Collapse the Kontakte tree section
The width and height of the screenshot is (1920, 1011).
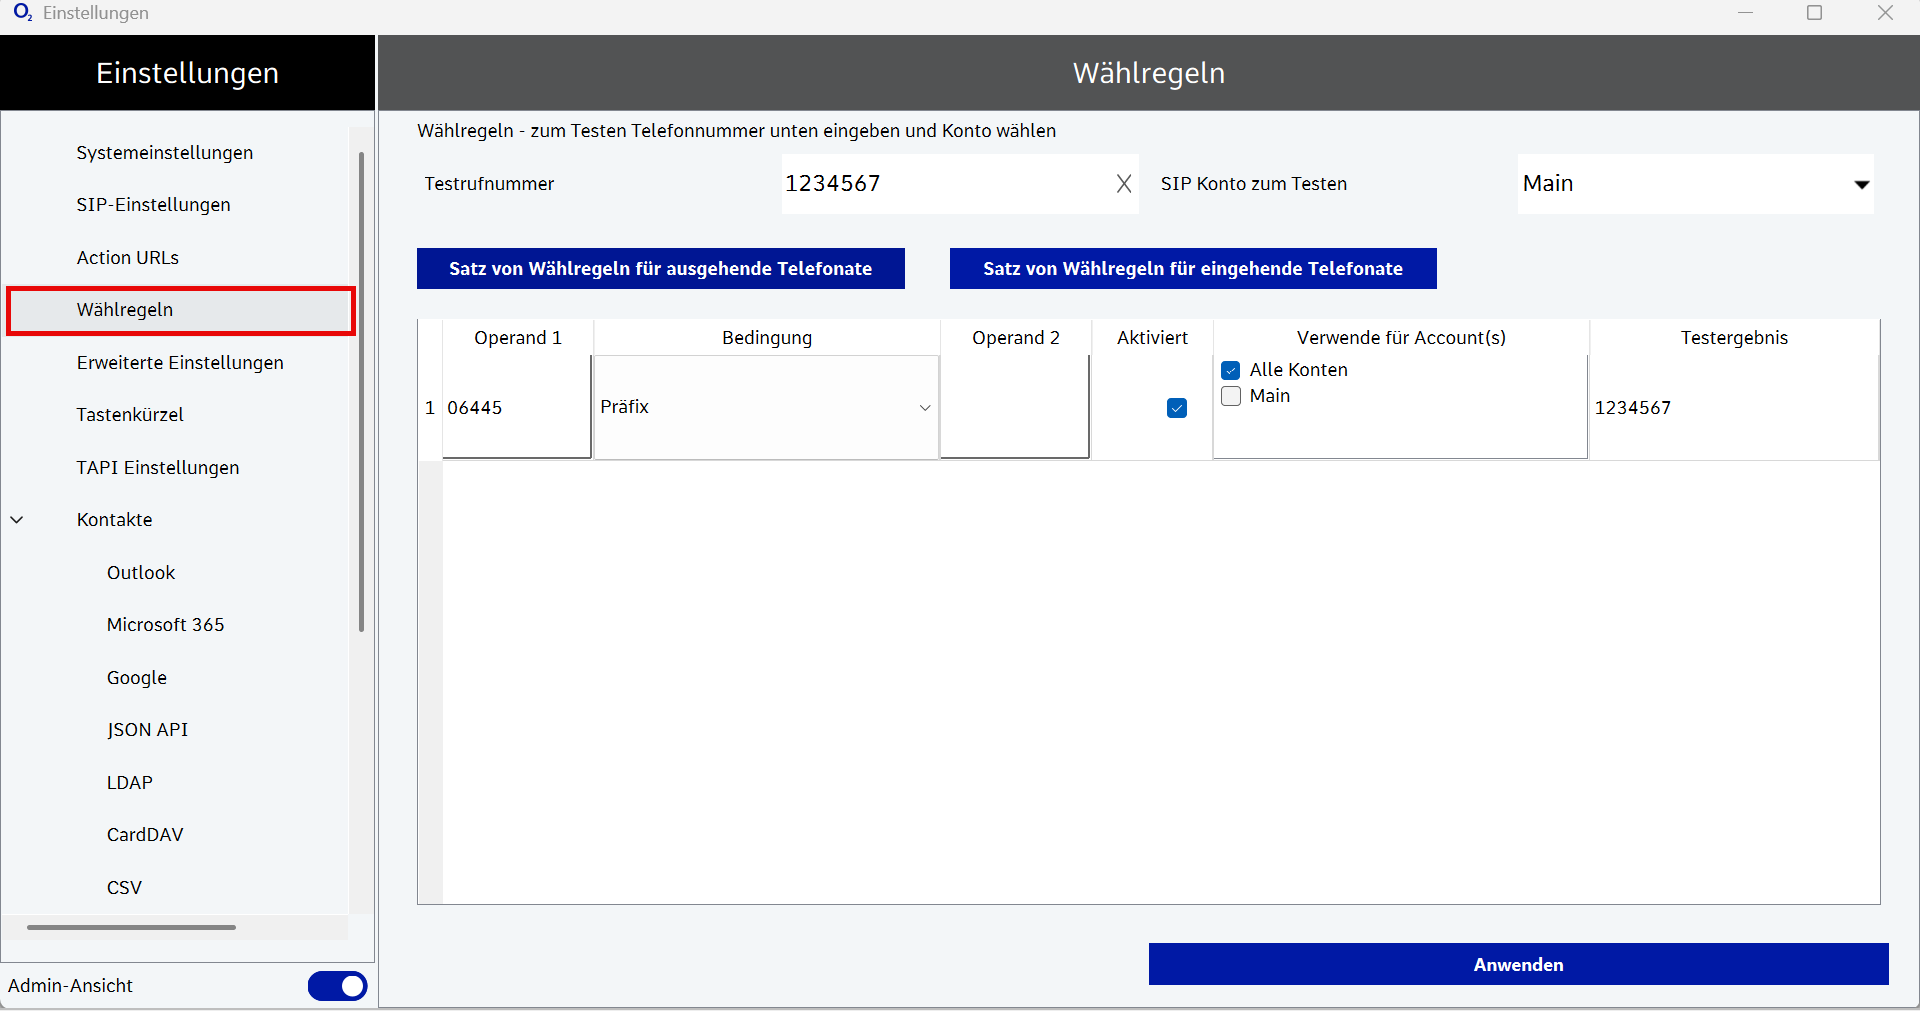tap(17, 520)
